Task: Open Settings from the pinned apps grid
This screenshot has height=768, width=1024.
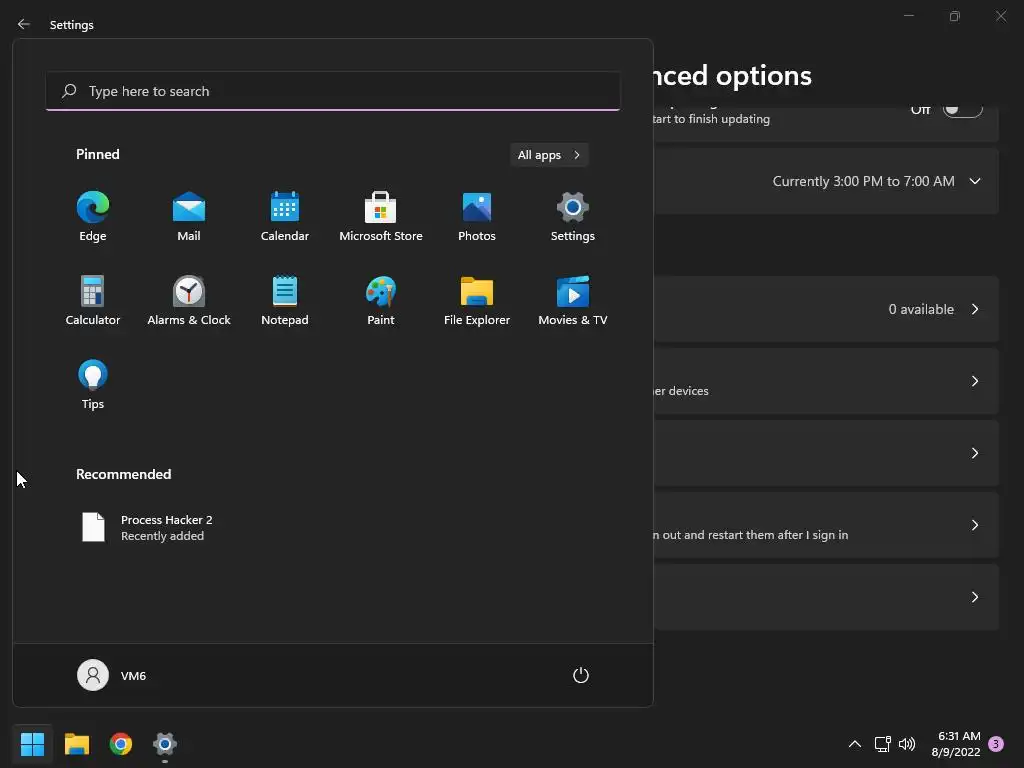Action: pyautogui.click(x=573, y=217)
